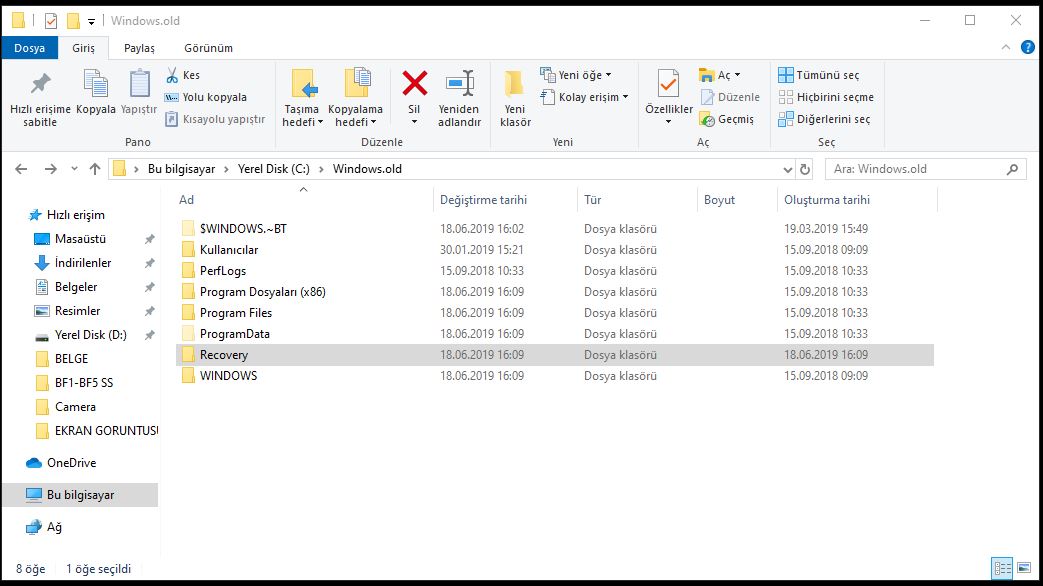Cut selection with Kes scissors
The width and height of the screenshot is (1043, 586).
(183, 75)
